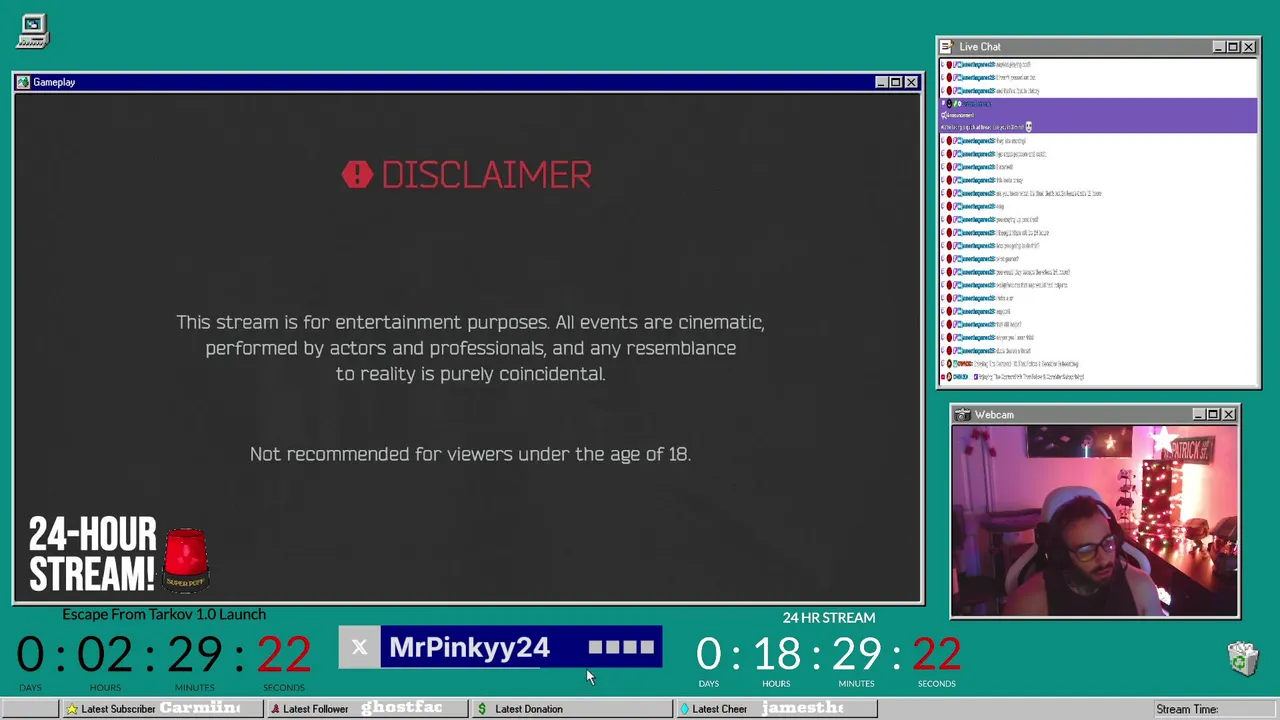Click the 02 hours value on Tarkov timer
This screenshot has width=1280, height=720.
coord(104,656)
